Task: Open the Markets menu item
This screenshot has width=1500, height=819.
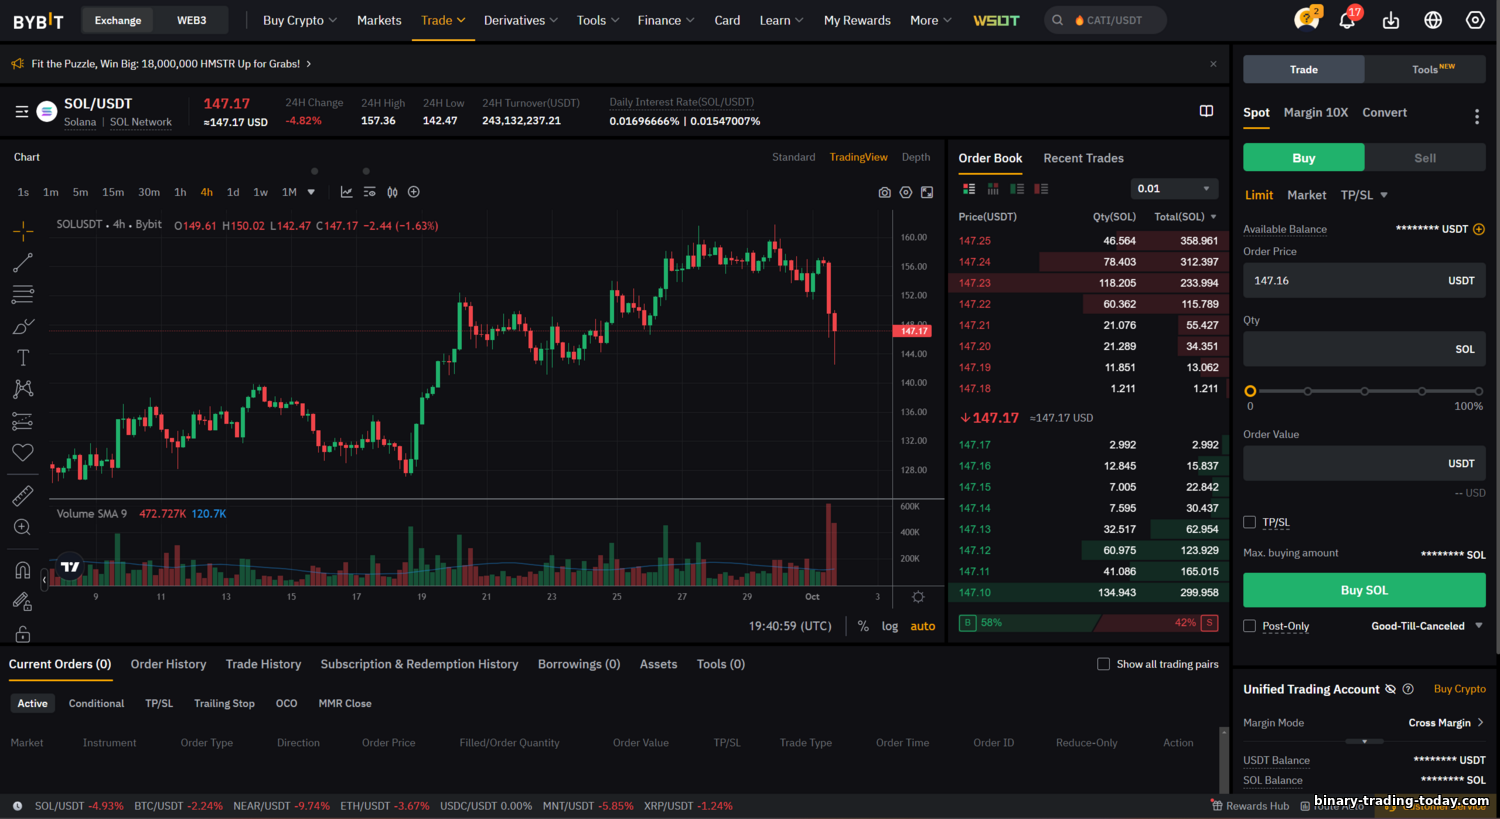Action: [379, 20]
